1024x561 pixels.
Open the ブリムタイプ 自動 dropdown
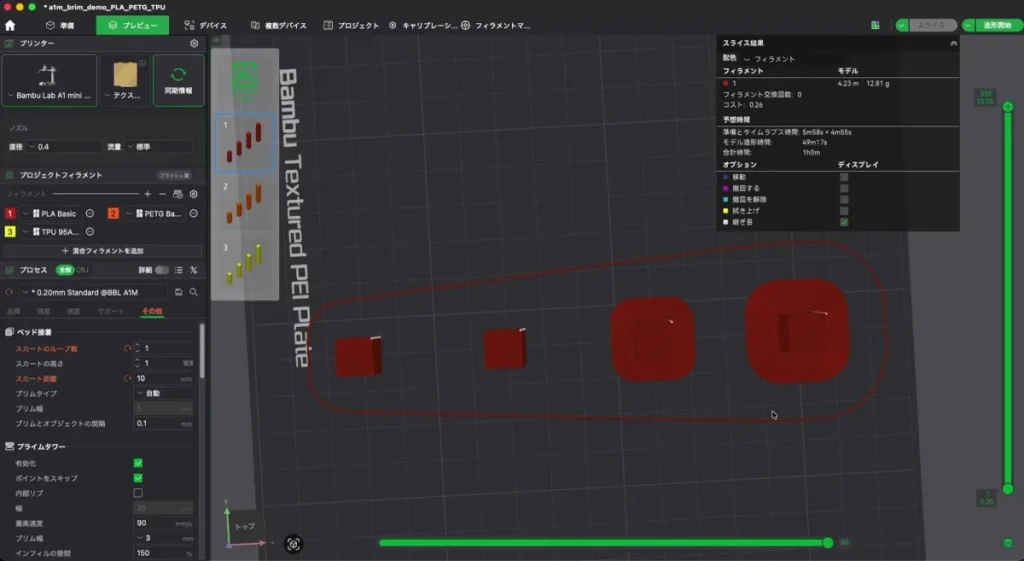pos(163,393)
